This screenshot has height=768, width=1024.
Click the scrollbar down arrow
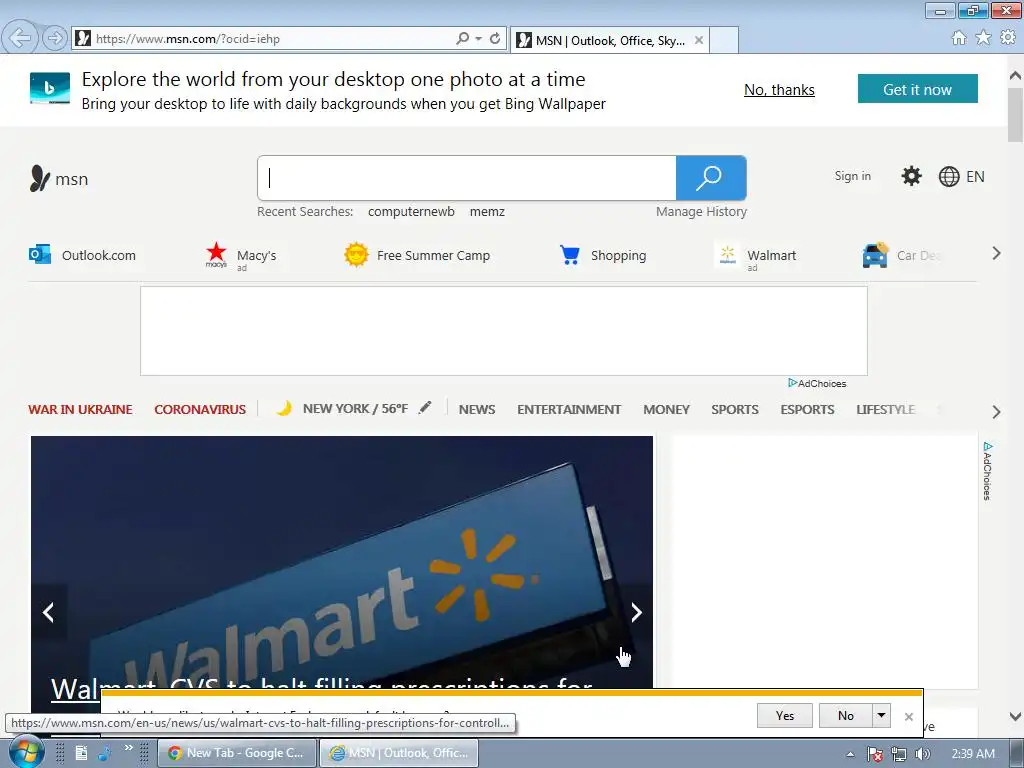click(x=1016, y=716)
